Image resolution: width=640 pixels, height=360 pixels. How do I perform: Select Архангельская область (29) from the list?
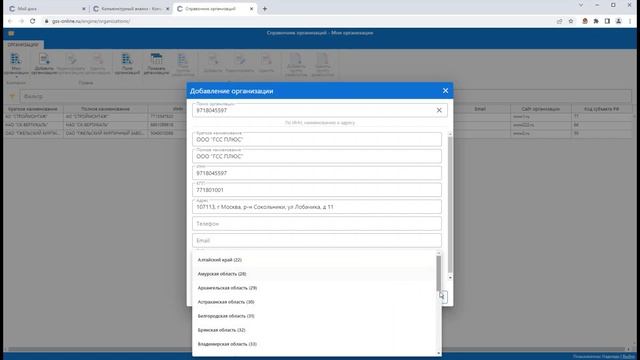pyautogui.click(x=314, y=288)
